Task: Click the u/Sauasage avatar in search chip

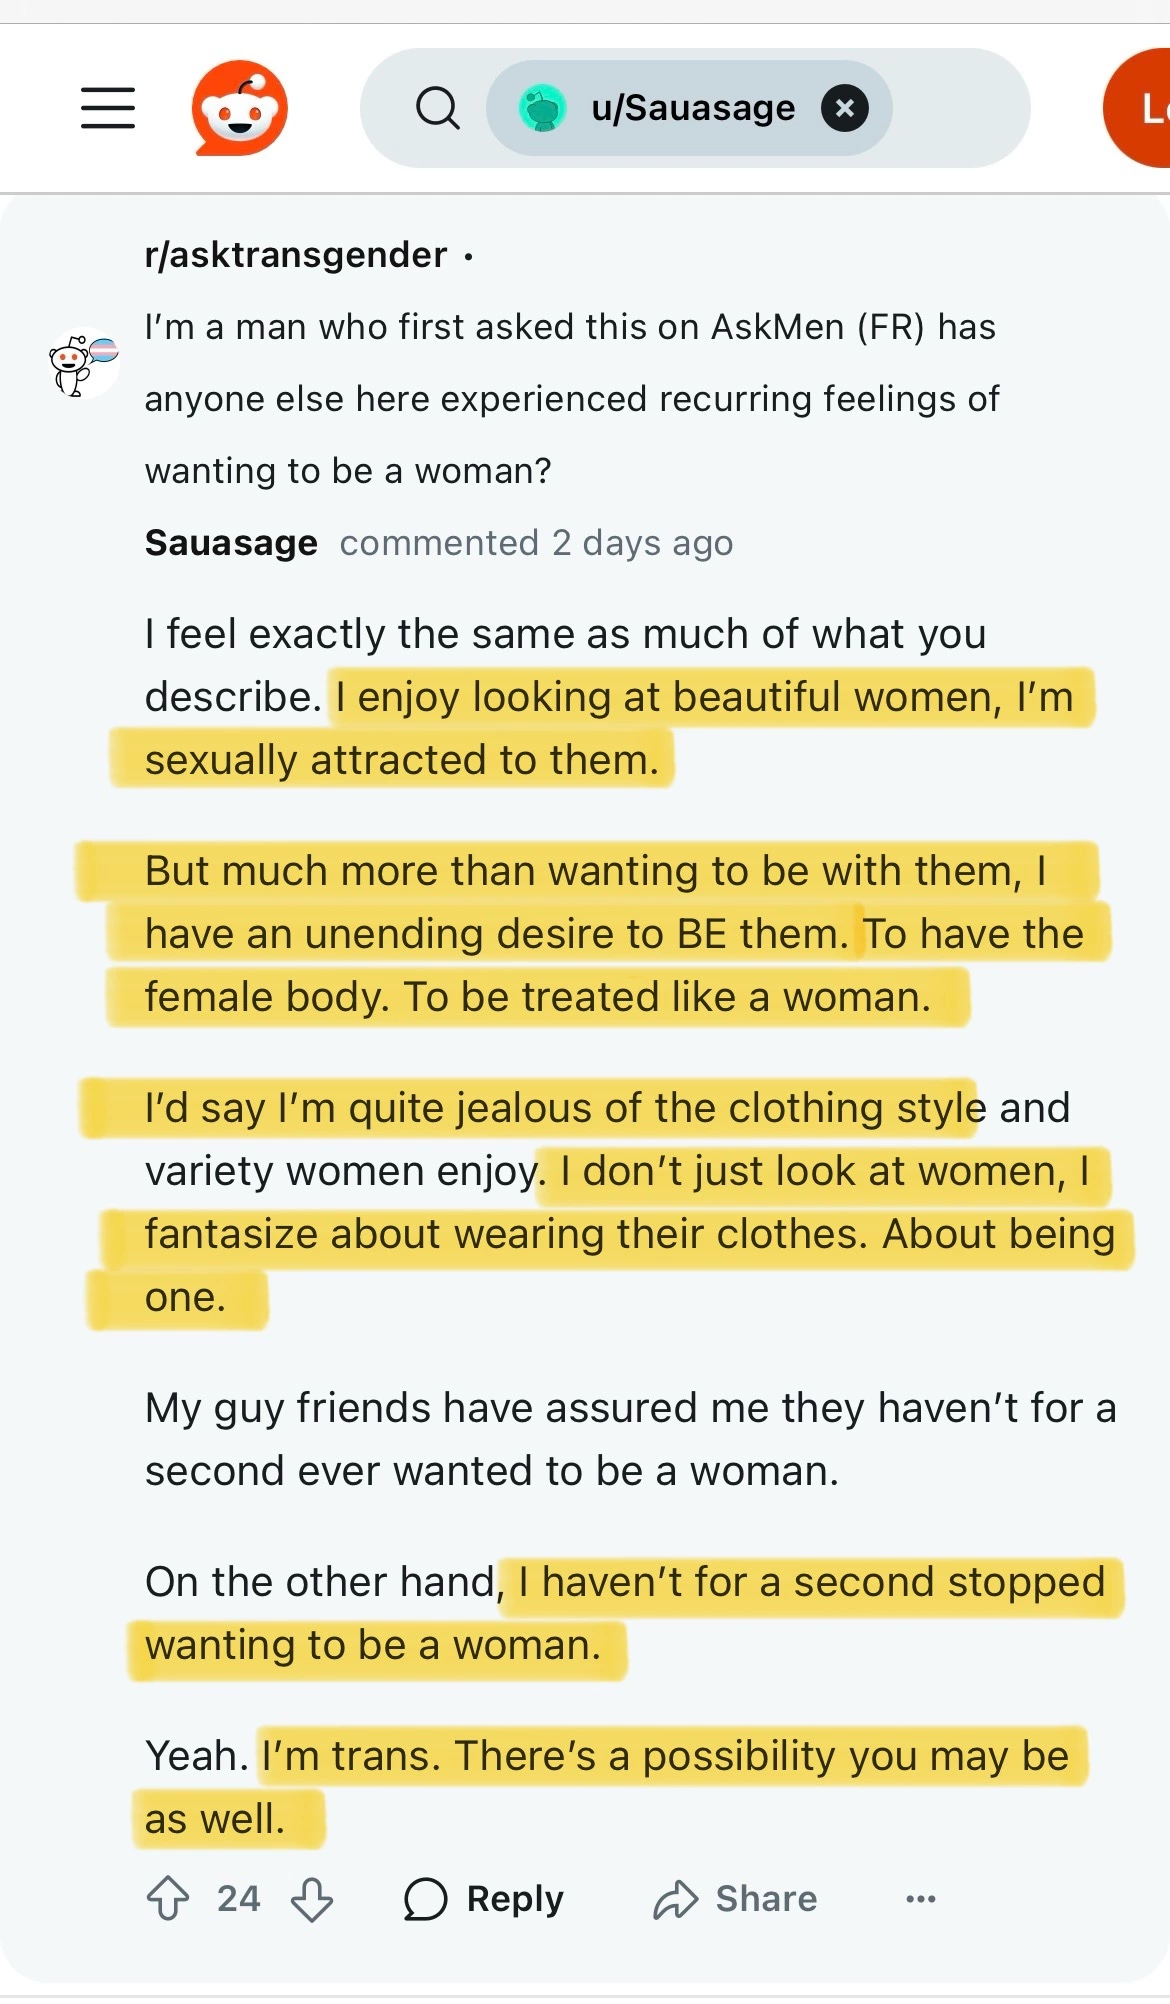Action: tap(543, 108)
